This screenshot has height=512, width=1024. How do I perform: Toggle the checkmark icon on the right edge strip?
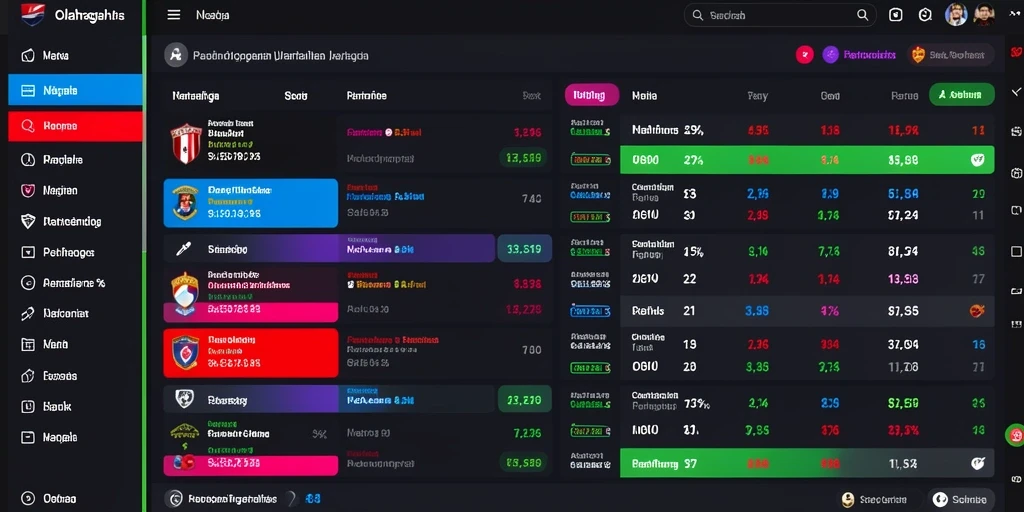pyautogui.click(x=1016, y=91)
